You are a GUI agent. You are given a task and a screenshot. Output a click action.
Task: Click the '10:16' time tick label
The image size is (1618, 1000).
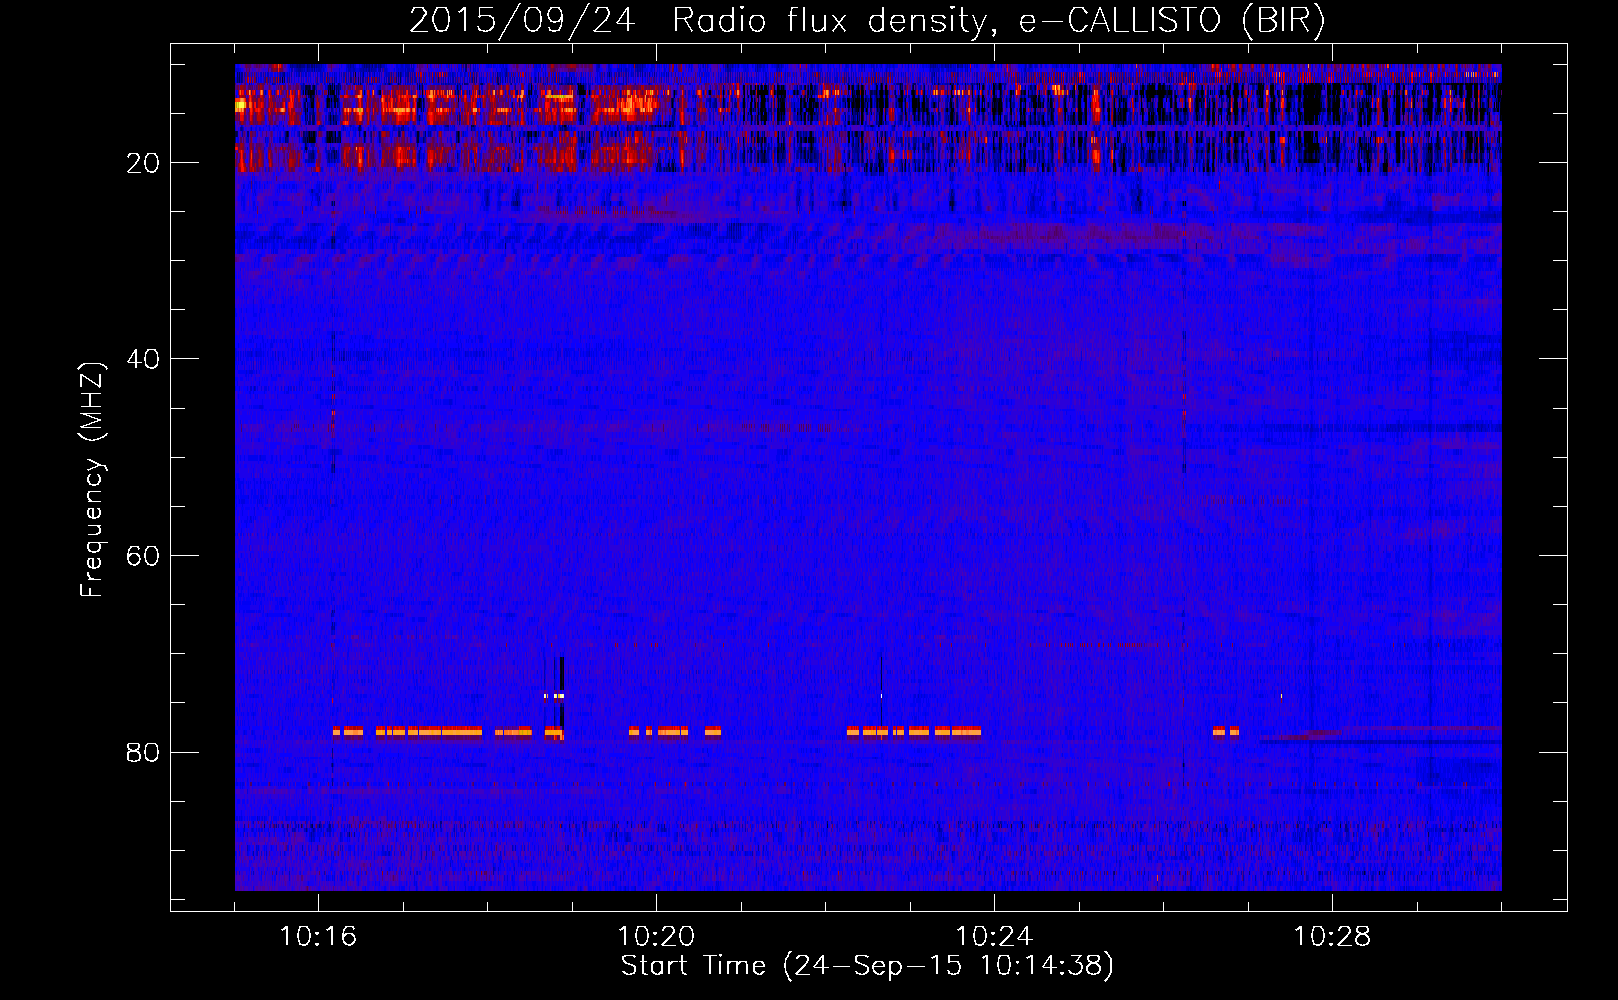pyautogui.click(x=318, y=937)
